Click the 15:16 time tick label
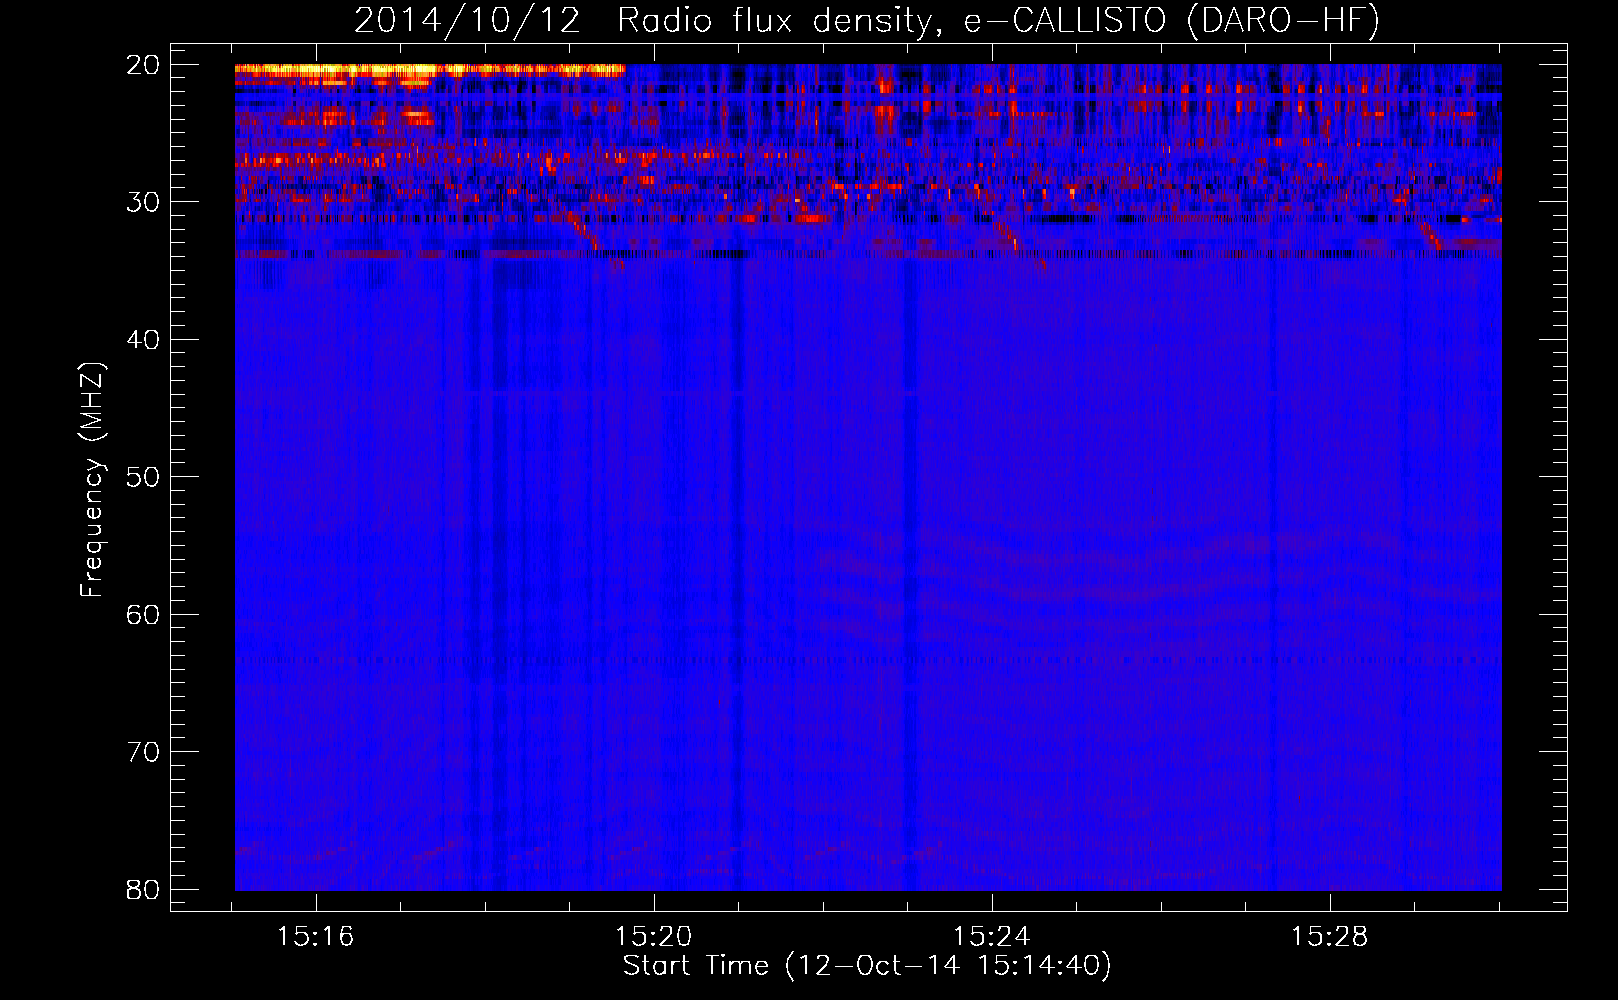The height and width of the screenshot is (1000, 1618). tap(316, 937)
